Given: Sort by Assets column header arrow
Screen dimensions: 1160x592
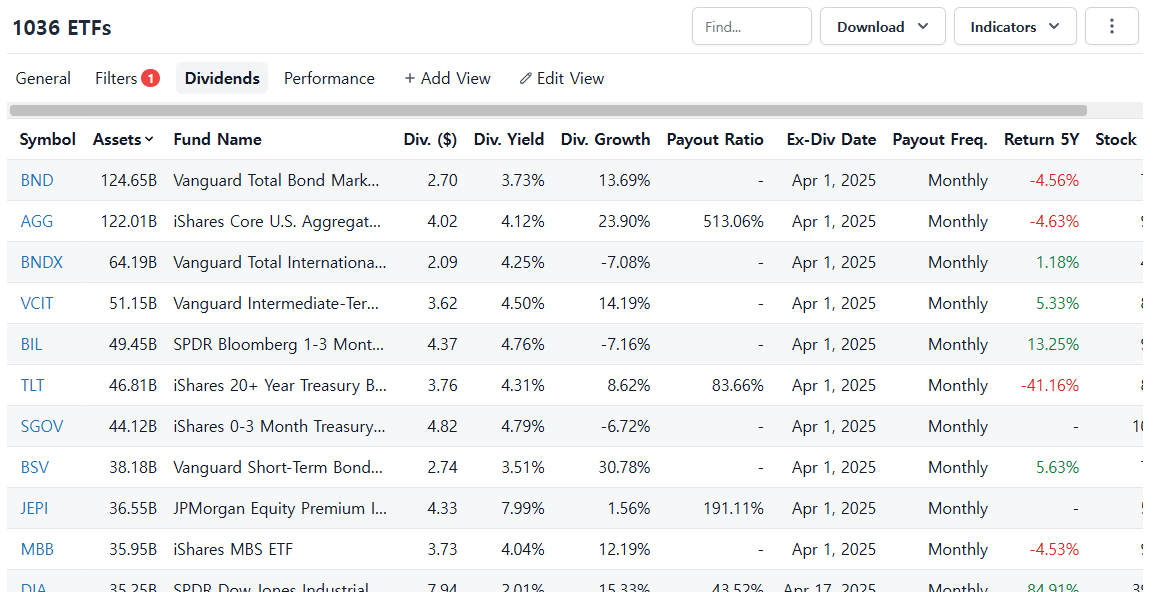Looking at the screenshot, I should [149, 139].
